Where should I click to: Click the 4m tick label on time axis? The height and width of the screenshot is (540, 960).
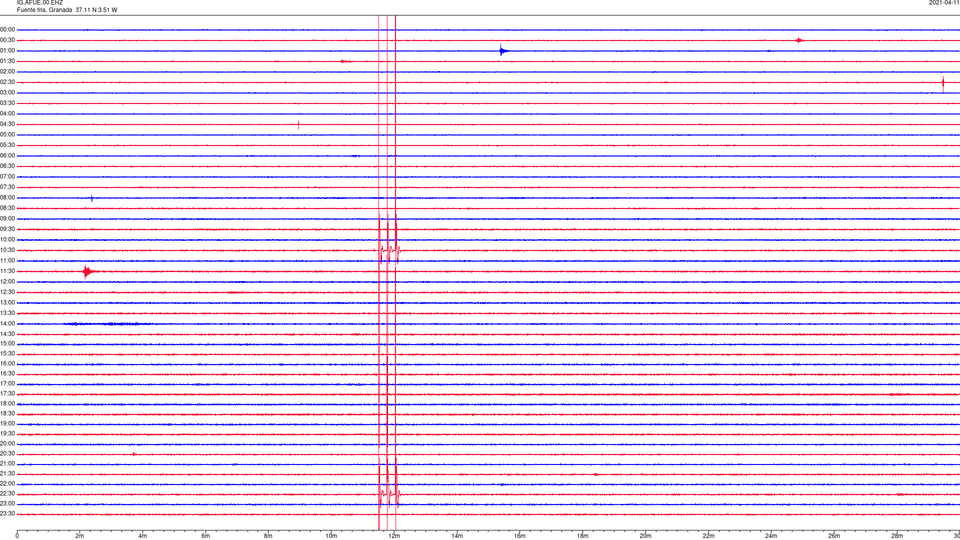coord(143,536)
